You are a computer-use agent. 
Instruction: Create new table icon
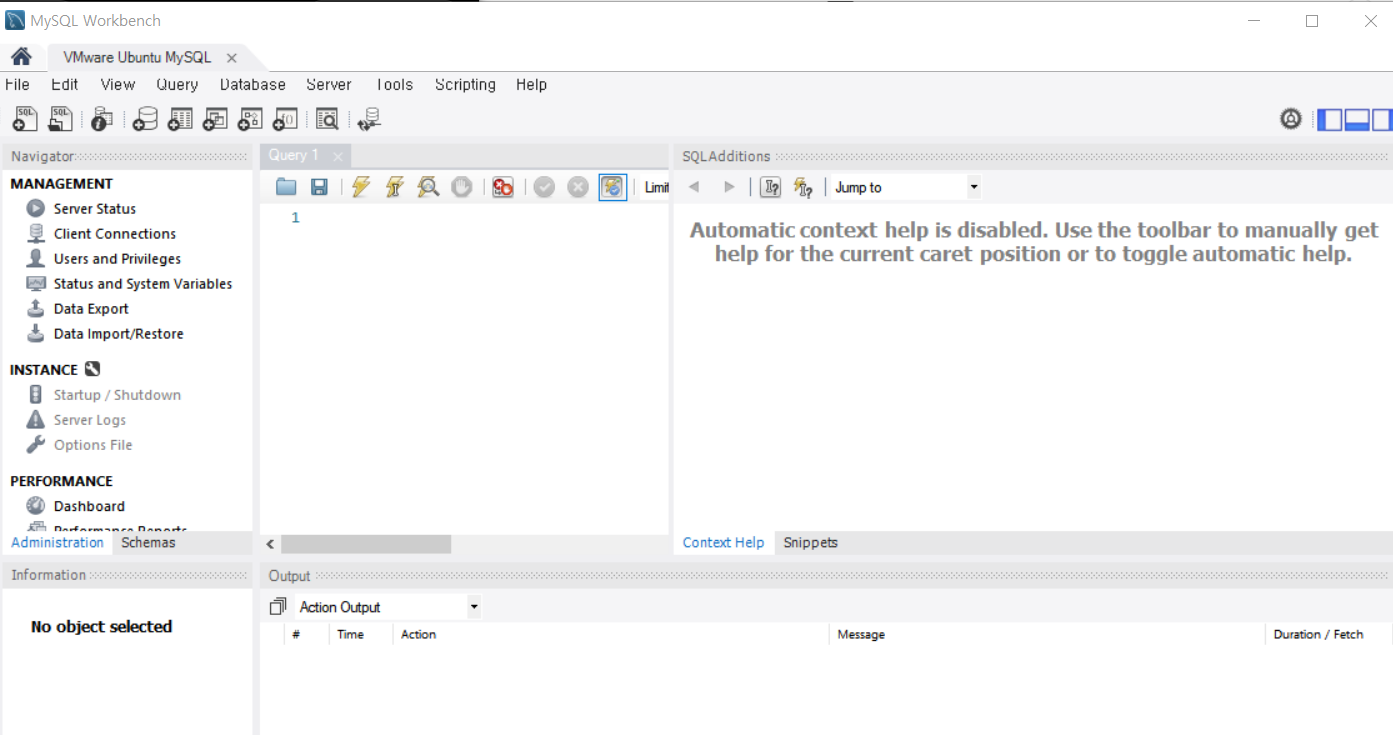tap(180, 119)
